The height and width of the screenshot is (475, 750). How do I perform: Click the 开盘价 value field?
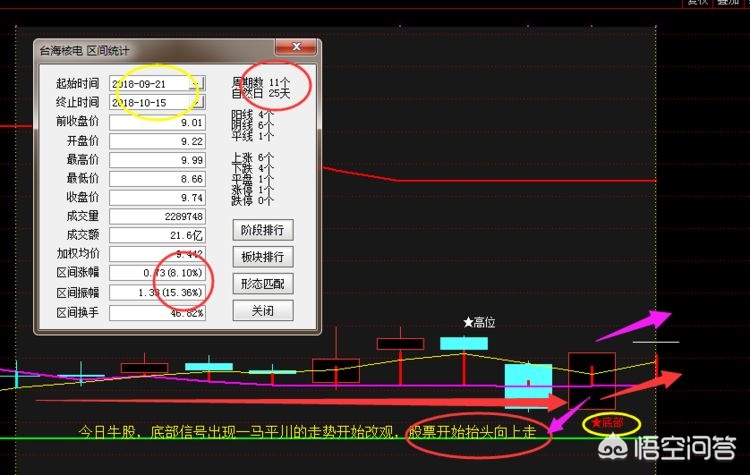click(x=157, y=141)
